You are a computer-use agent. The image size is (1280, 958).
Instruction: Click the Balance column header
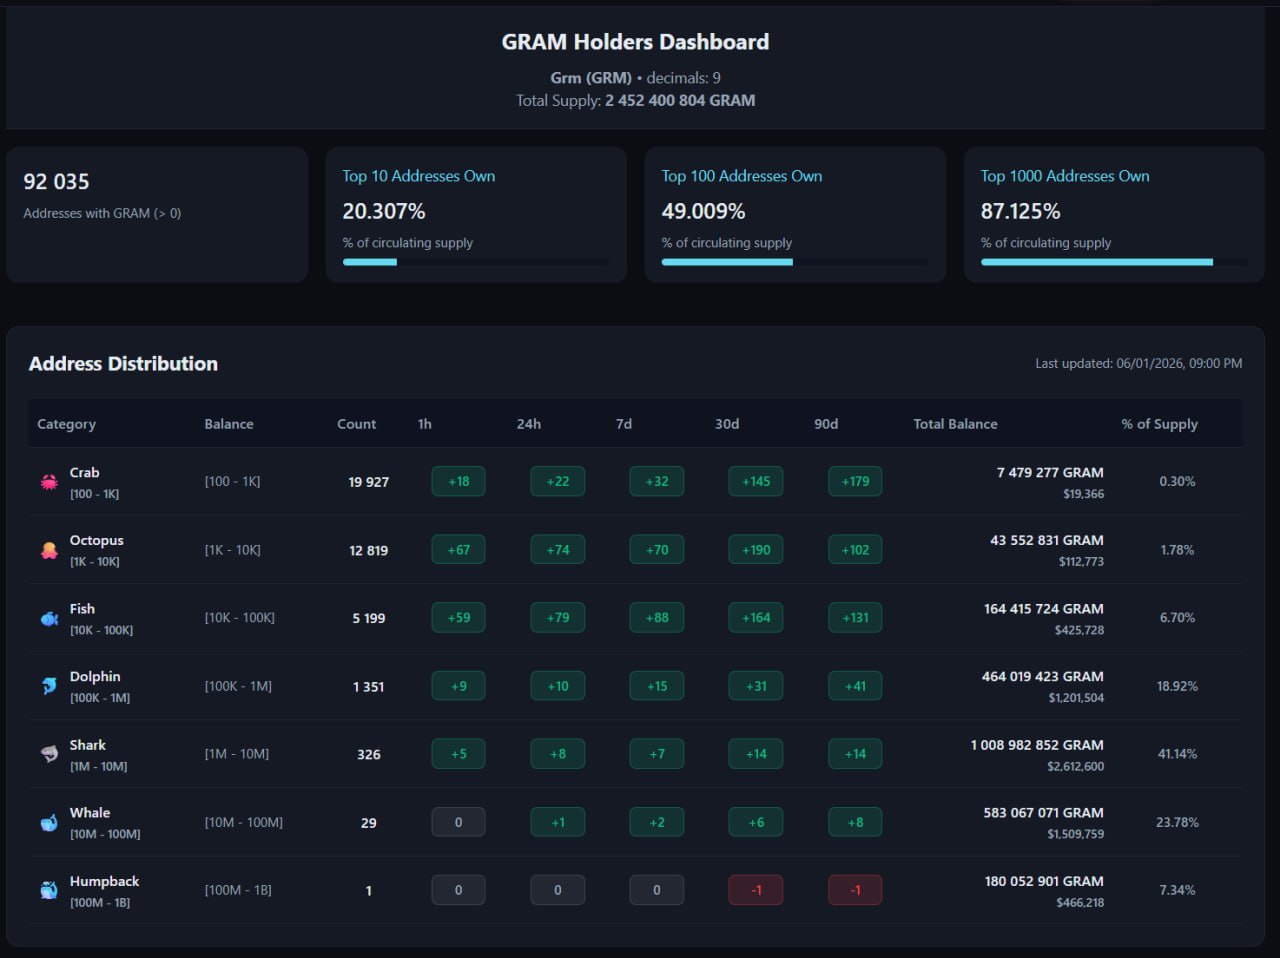(229, 424)
